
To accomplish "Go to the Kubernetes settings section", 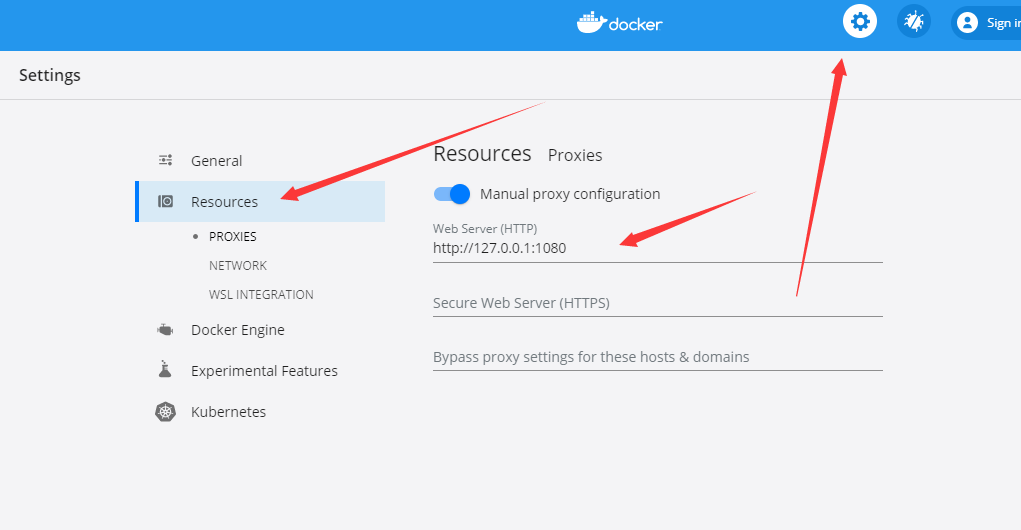I will point(229,412).
